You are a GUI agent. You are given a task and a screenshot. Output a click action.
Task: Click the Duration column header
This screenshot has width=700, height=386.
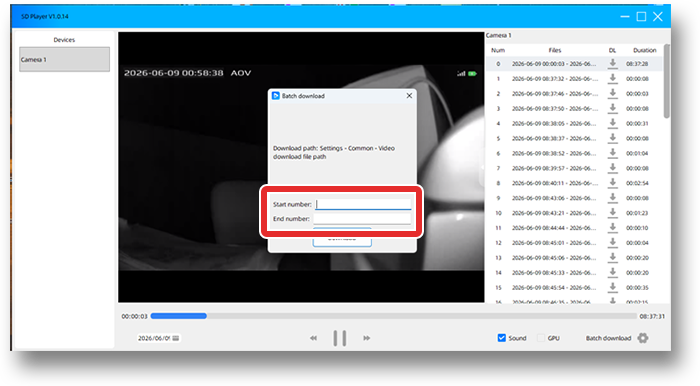(x=645, y=50)
